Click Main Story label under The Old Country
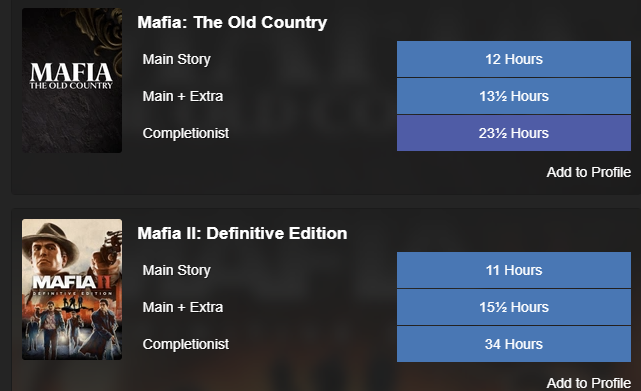The height and width of the screenshot is (391, 641). point(177,59)
